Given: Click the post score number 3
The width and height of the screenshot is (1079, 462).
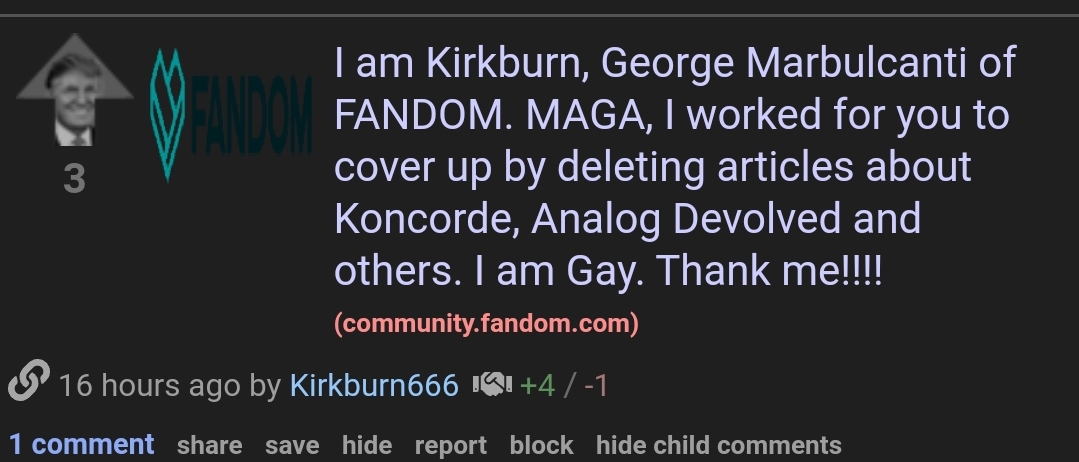Looking at the screenshot, I should click(x=74, y=179).
